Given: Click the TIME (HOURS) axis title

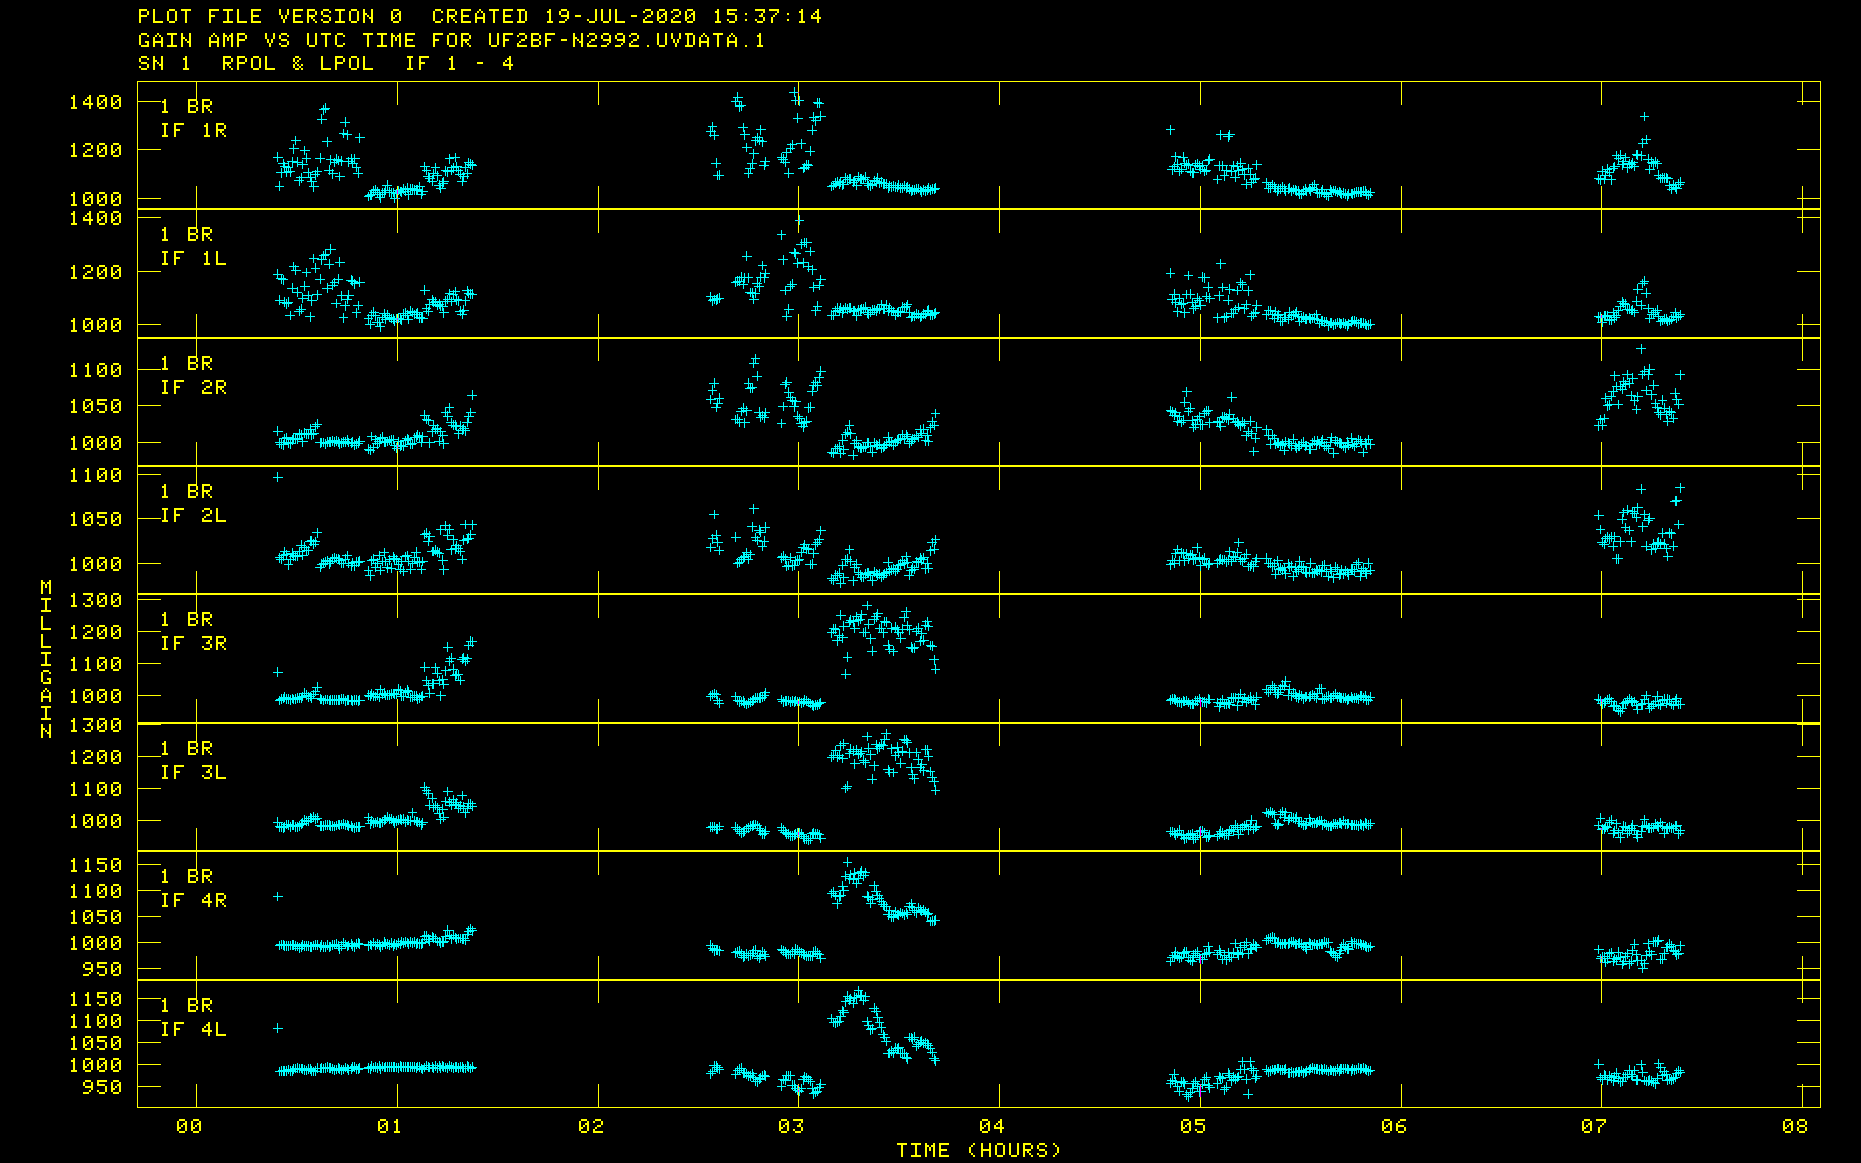Looking at the screenshot, I should (978, 1150).
